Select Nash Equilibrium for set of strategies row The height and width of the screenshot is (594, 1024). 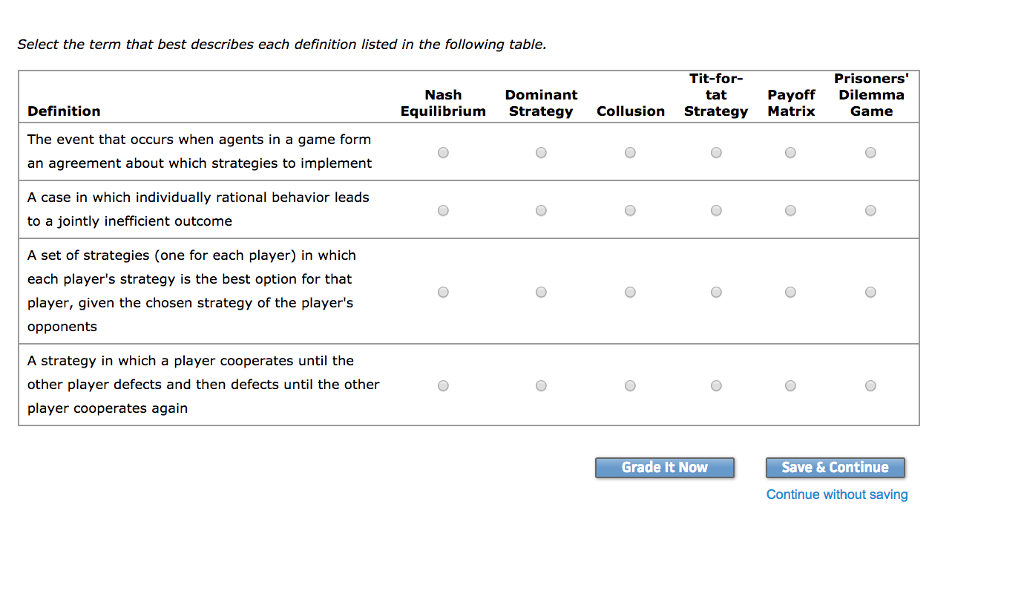pos(443,292)
